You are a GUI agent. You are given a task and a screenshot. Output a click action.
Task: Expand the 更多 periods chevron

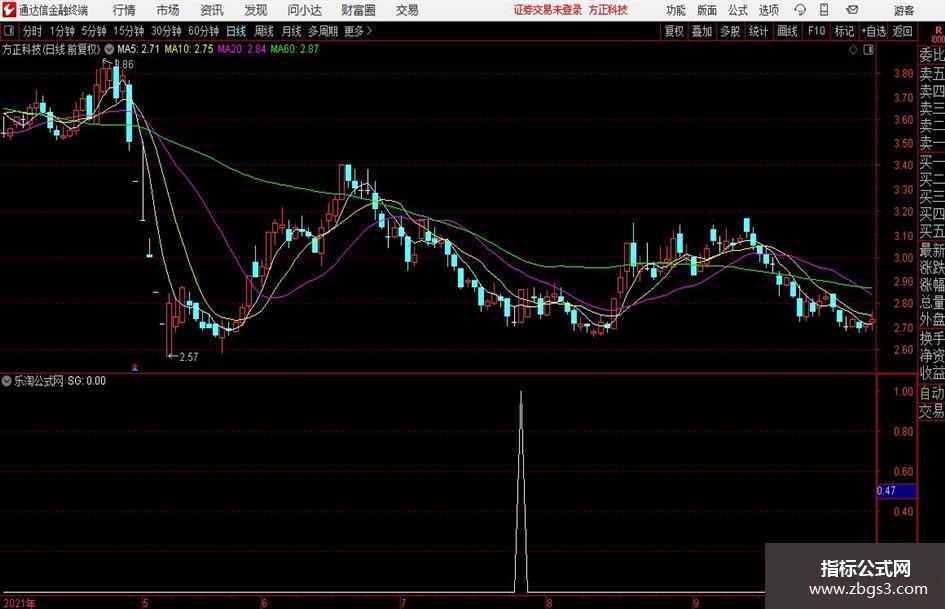(369, 31)
